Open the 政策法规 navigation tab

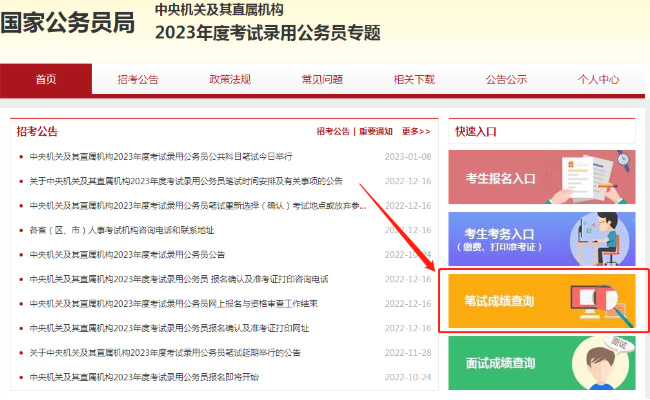click(x=229, y=79)
